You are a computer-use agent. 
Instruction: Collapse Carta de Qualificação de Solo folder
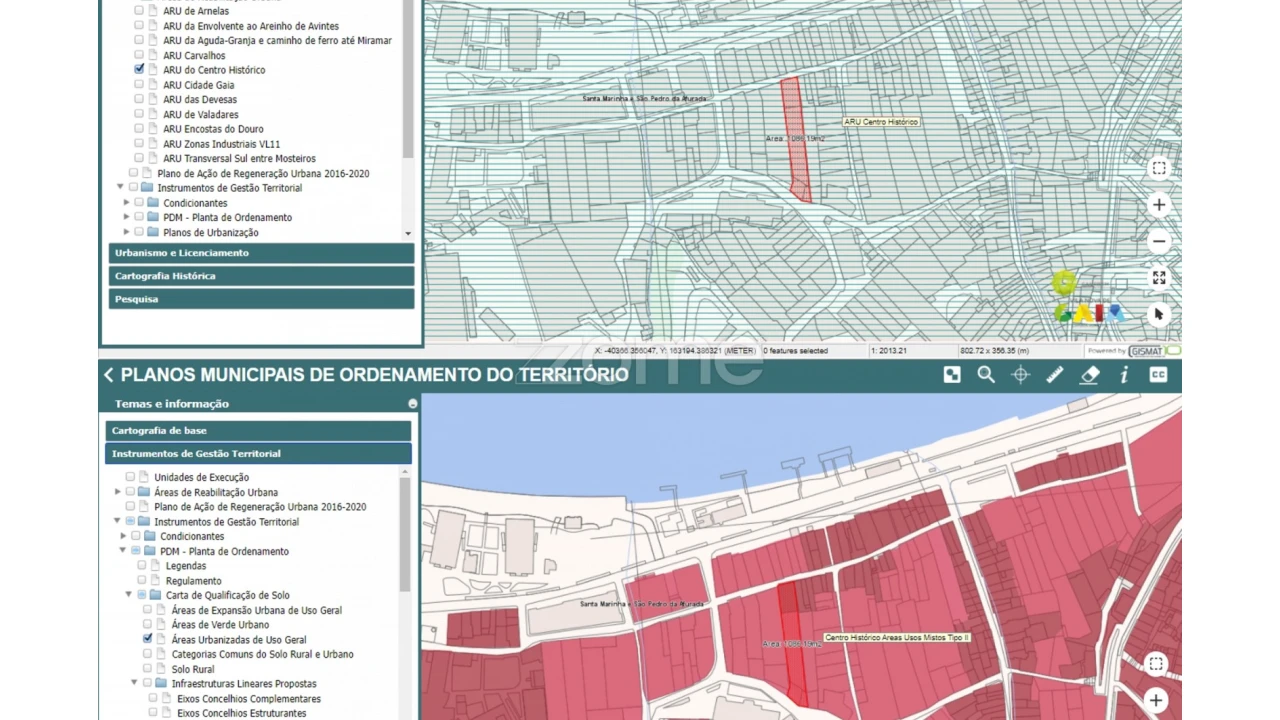pyautogui.click(x=129, y=595)
